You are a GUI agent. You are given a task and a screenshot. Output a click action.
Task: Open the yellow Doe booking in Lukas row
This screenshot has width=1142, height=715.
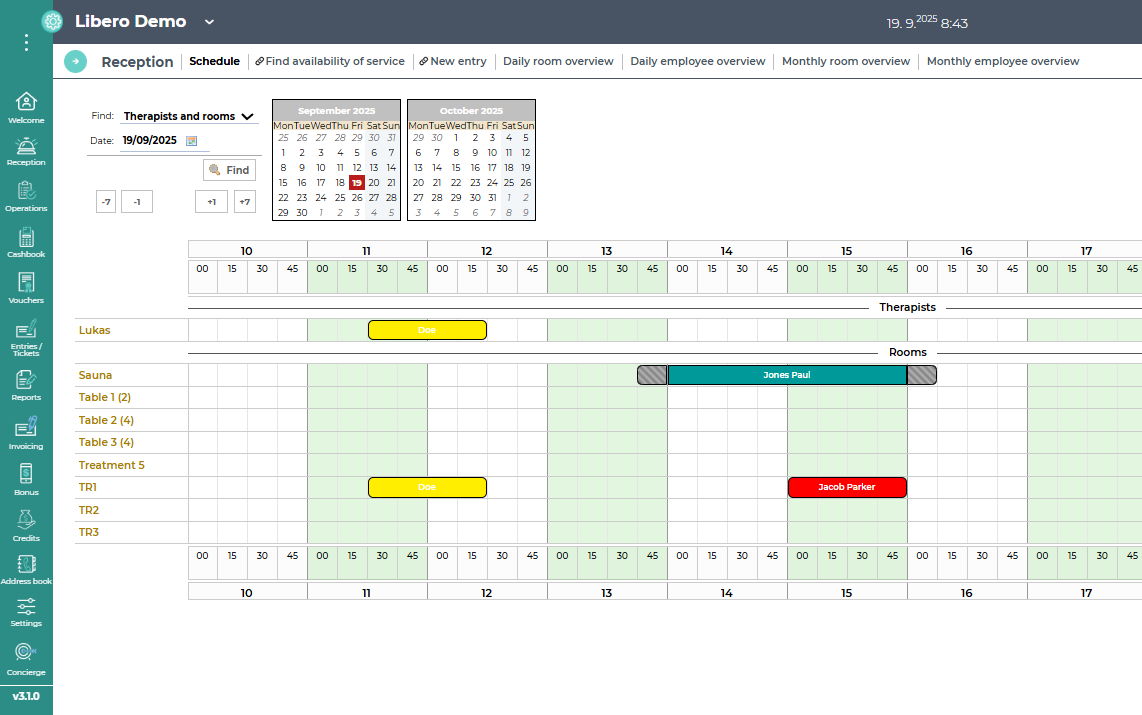pyautogui.click(x=428, y=330)
